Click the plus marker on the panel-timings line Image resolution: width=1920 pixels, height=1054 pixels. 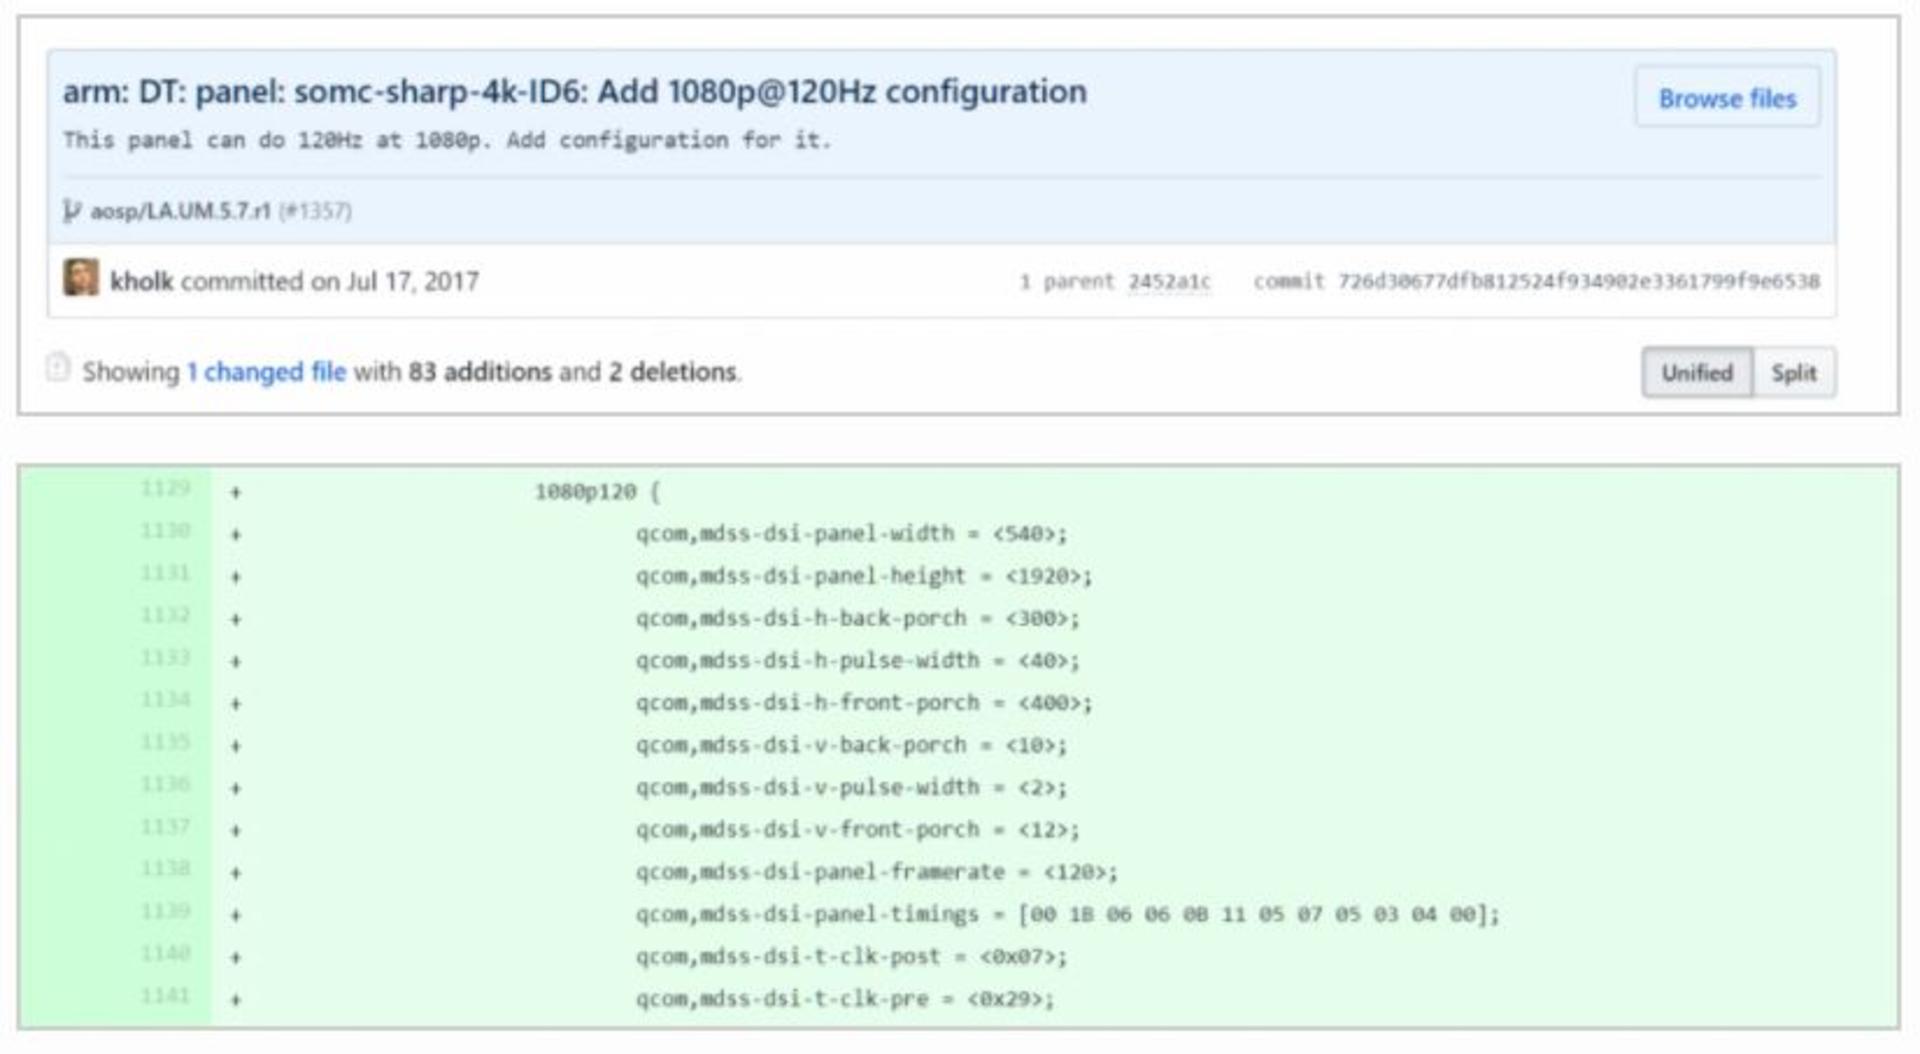pyautogui.click(x=236, y=915)
